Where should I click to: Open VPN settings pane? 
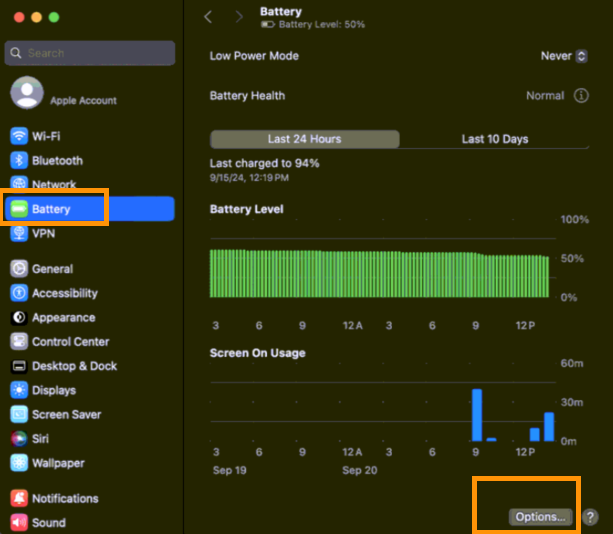[42, 233]
